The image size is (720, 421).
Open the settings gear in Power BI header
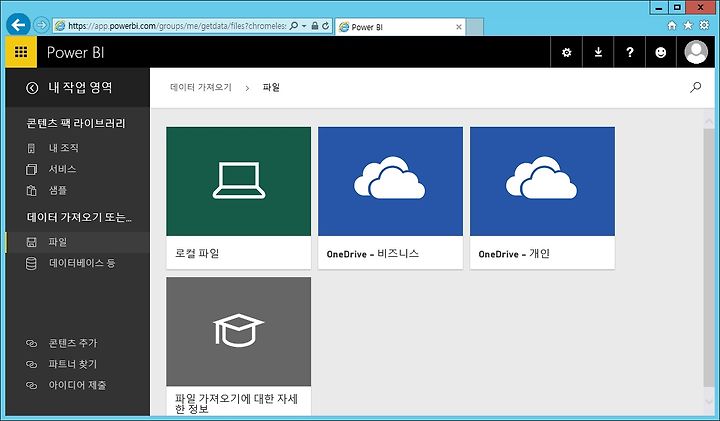(567, 52)
